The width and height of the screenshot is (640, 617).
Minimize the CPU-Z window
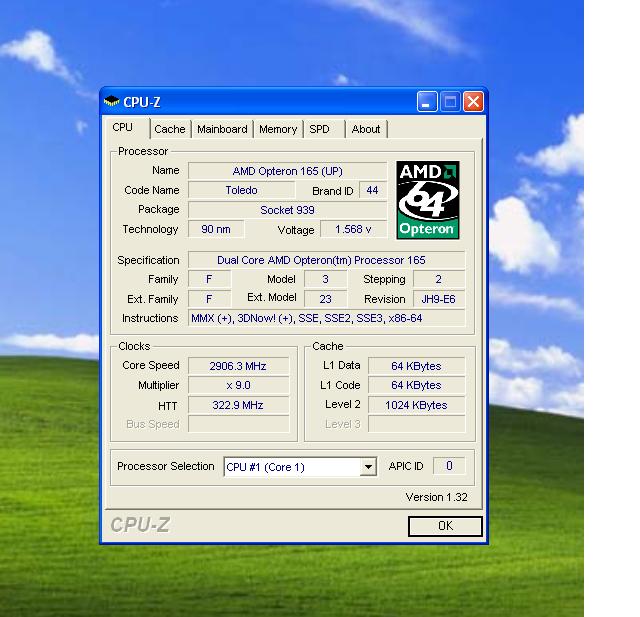[x=427, y=101]
